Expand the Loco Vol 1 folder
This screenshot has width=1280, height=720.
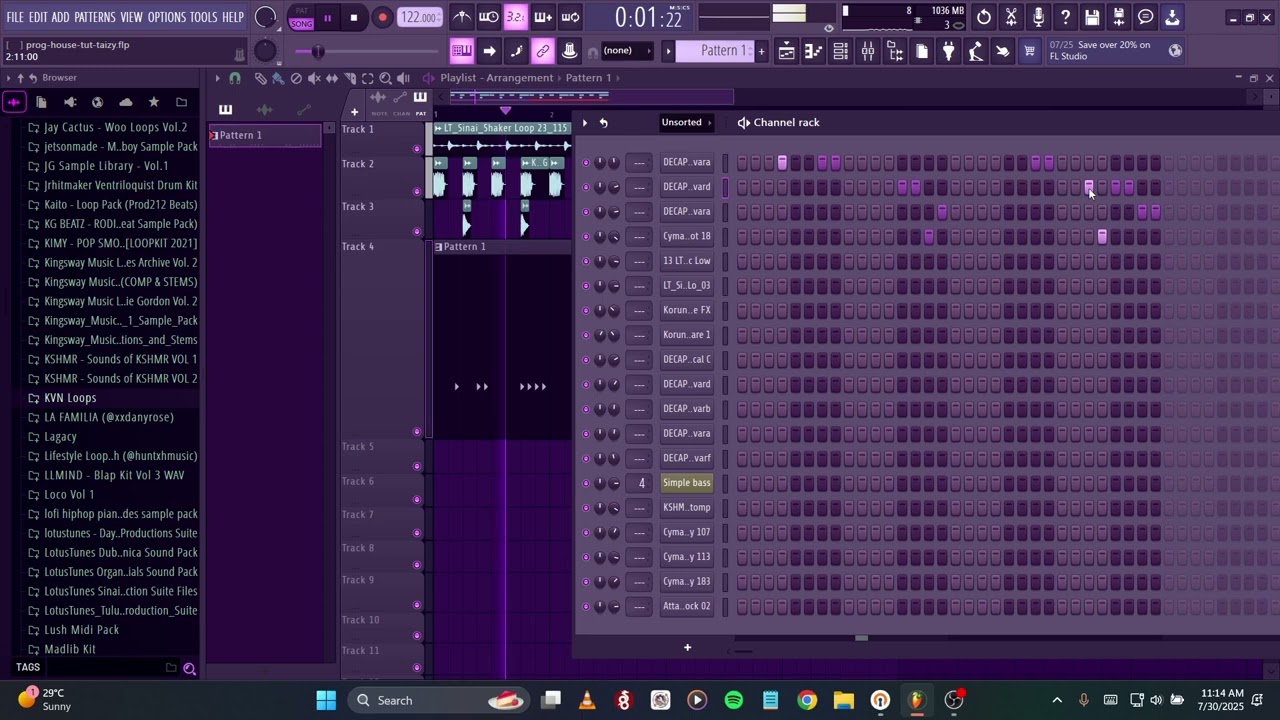tap(69, 494)
